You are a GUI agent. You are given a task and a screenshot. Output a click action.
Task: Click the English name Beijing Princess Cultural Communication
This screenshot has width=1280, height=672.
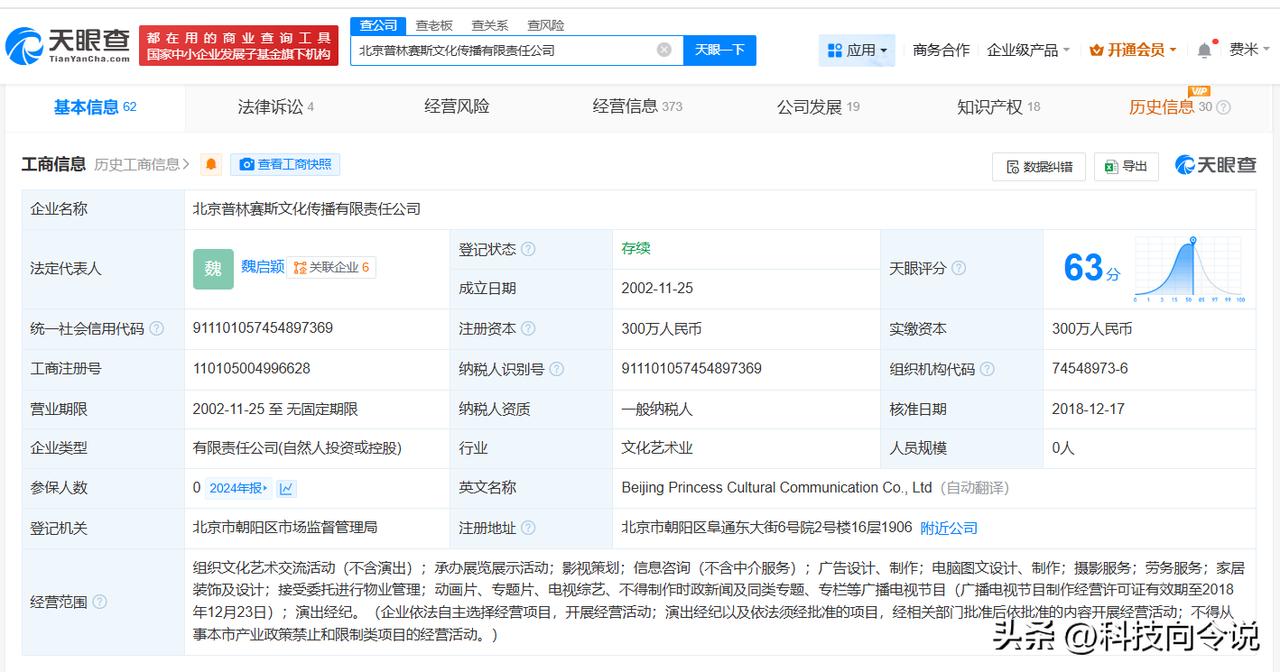point(777,488)
